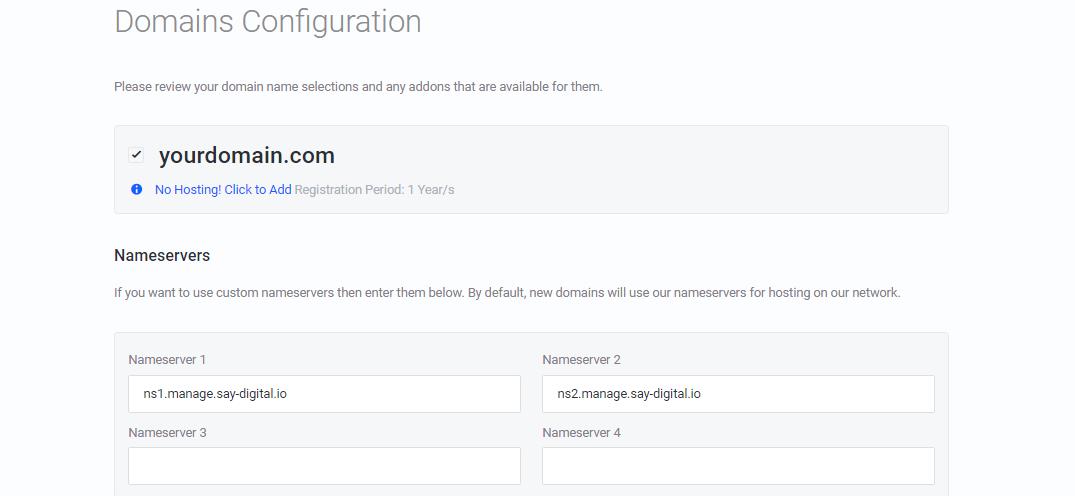Click into the Nameserver 2 field

point(738,394)
